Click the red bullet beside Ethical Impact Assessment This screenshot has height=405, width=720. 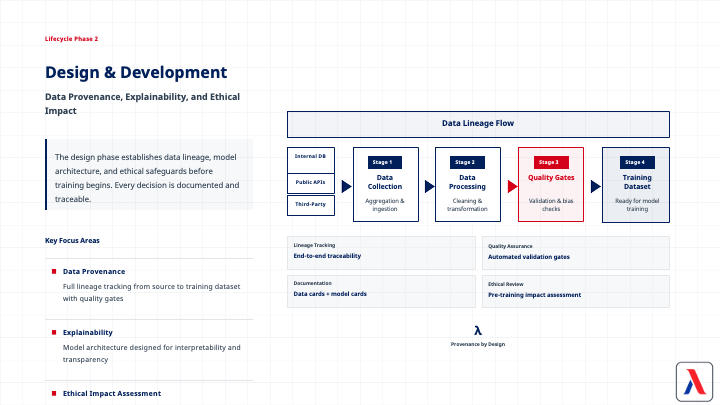pyautogui.click(x=54, y=393)
